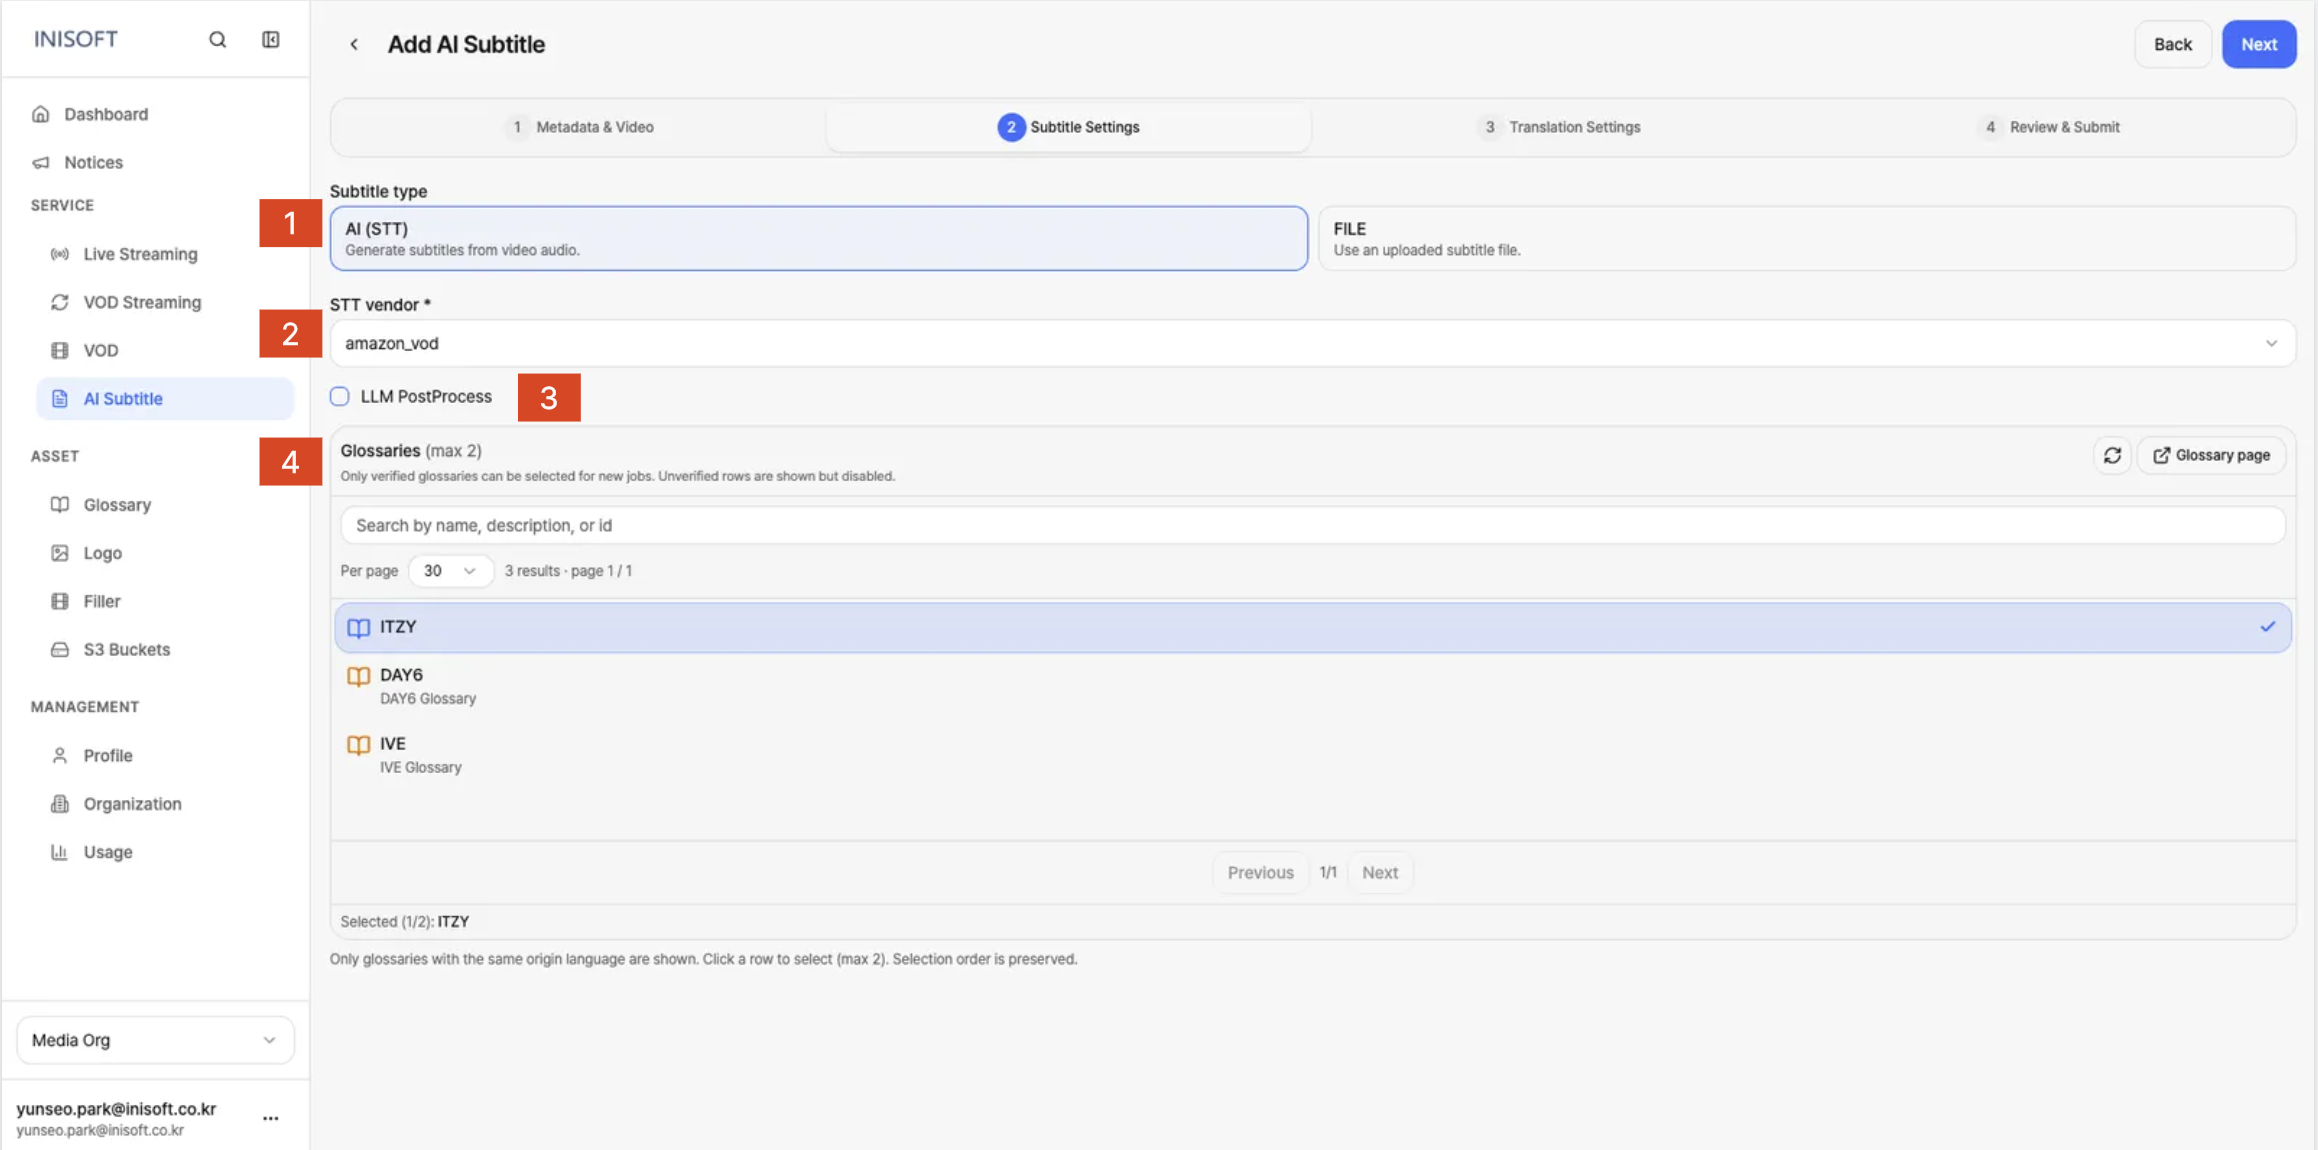The width and height of the screenshot is (2318, 1150).
Task: Deselect the ITZY glossary row
Action: coord(1312,627)
